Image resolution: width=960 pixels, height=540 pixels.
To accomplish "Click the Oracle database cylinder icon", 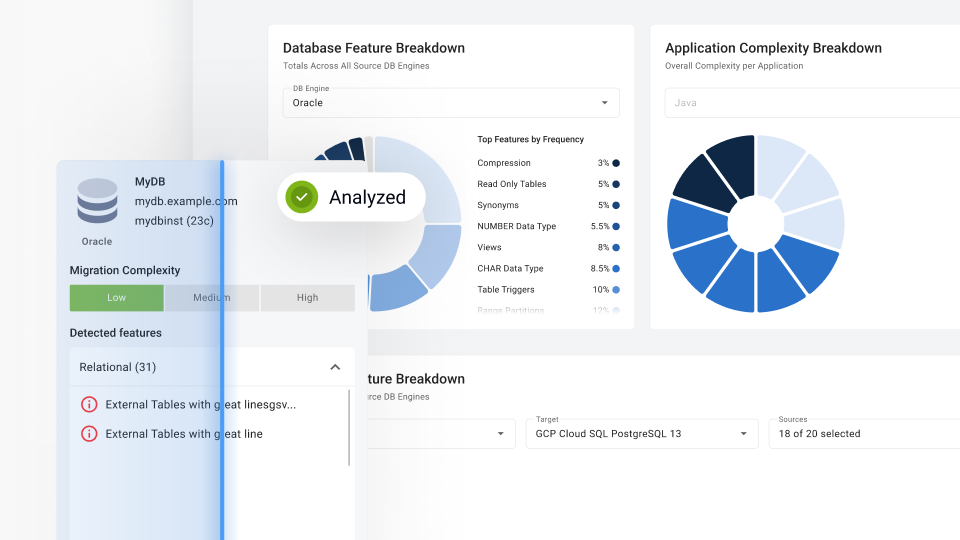I will 97,201.
